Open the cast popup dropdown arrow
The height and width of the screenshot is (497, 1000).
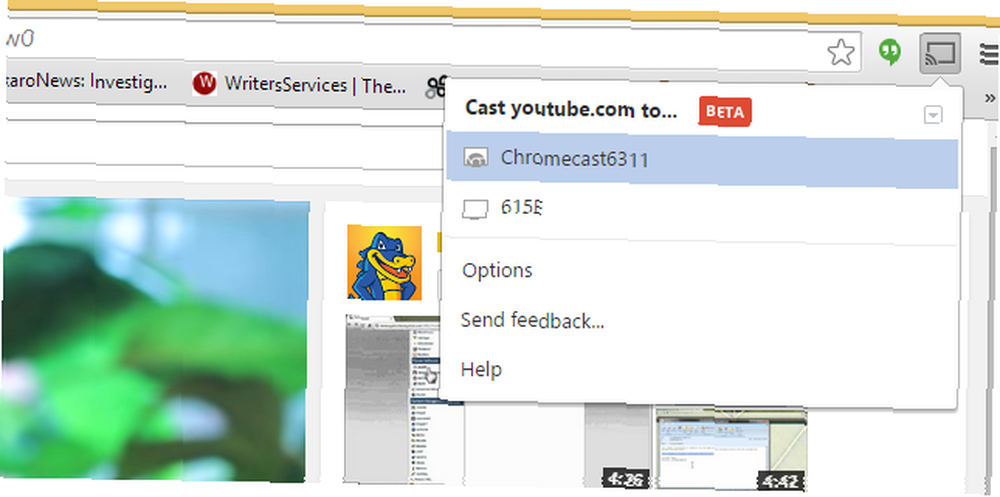pyautogui.click(x=933, y=115)
